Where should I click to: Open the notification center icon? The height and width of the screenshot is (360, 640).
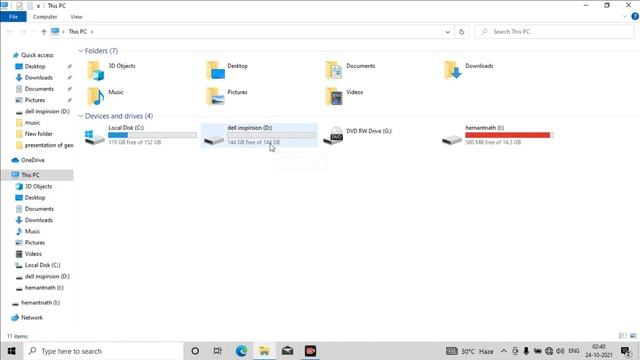tap(625, 351)
